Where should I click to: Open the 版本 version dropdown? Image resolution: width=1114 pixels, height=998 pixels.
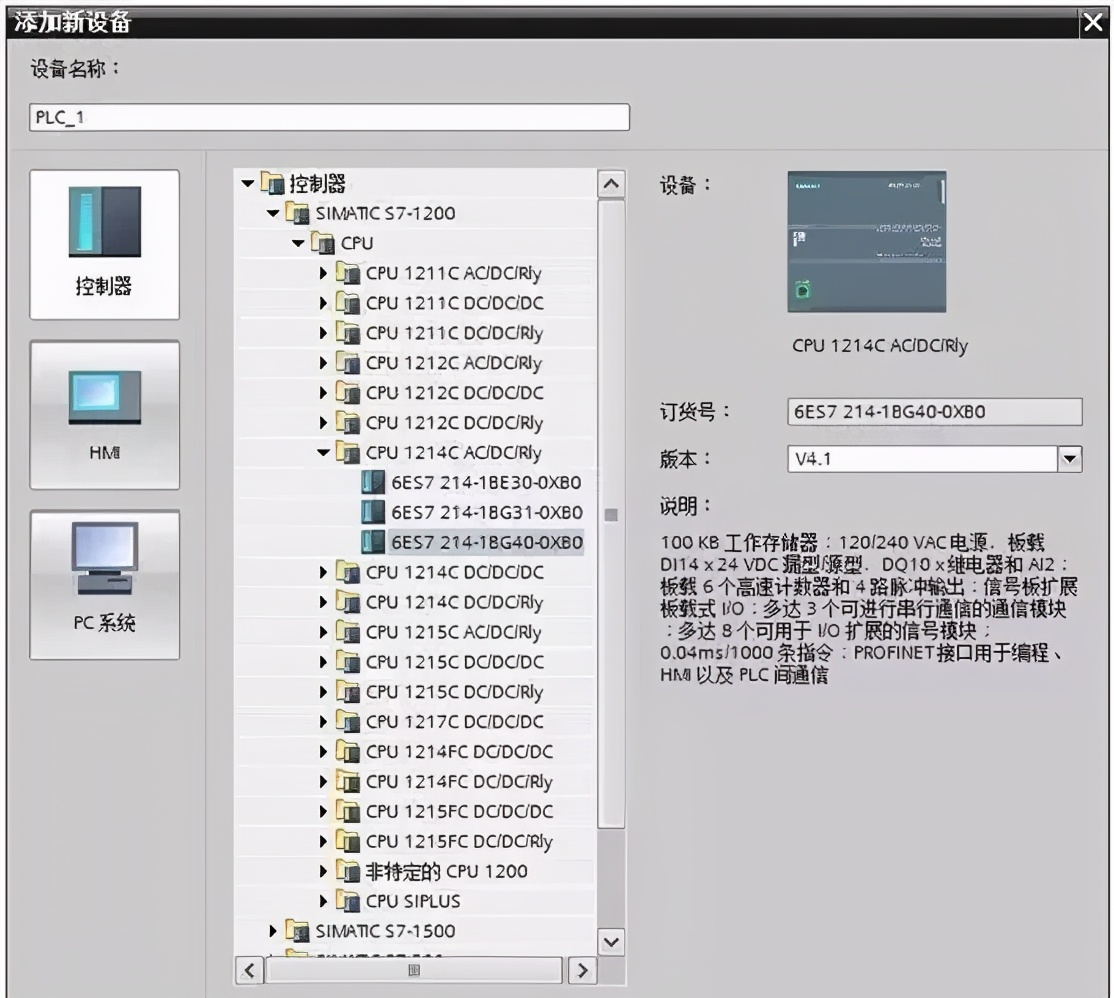1071,459
